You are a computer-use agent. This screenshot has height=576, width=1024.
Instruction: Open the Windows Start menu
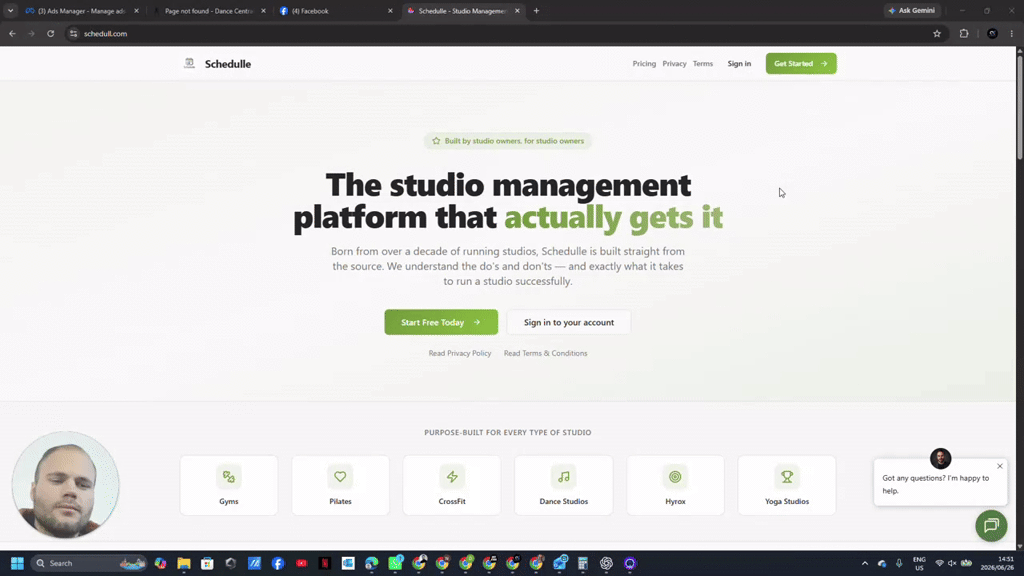coord(17,563)
